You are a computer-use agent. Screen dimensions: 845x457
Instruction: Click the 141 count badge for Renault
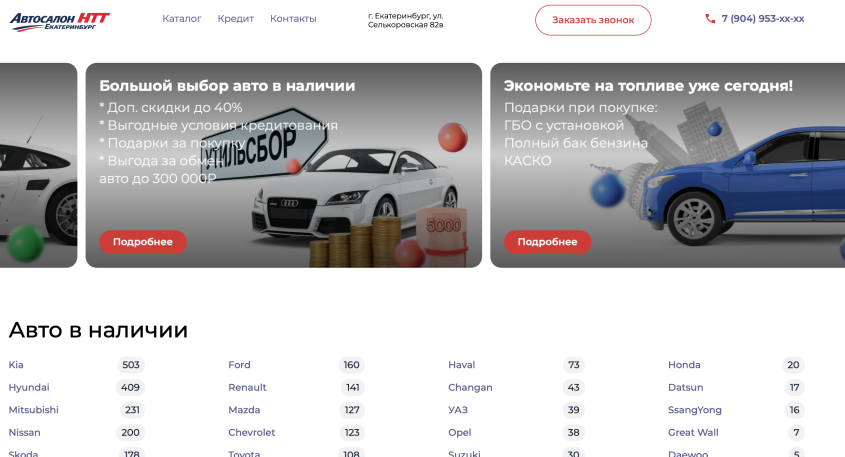click(353, 387)
